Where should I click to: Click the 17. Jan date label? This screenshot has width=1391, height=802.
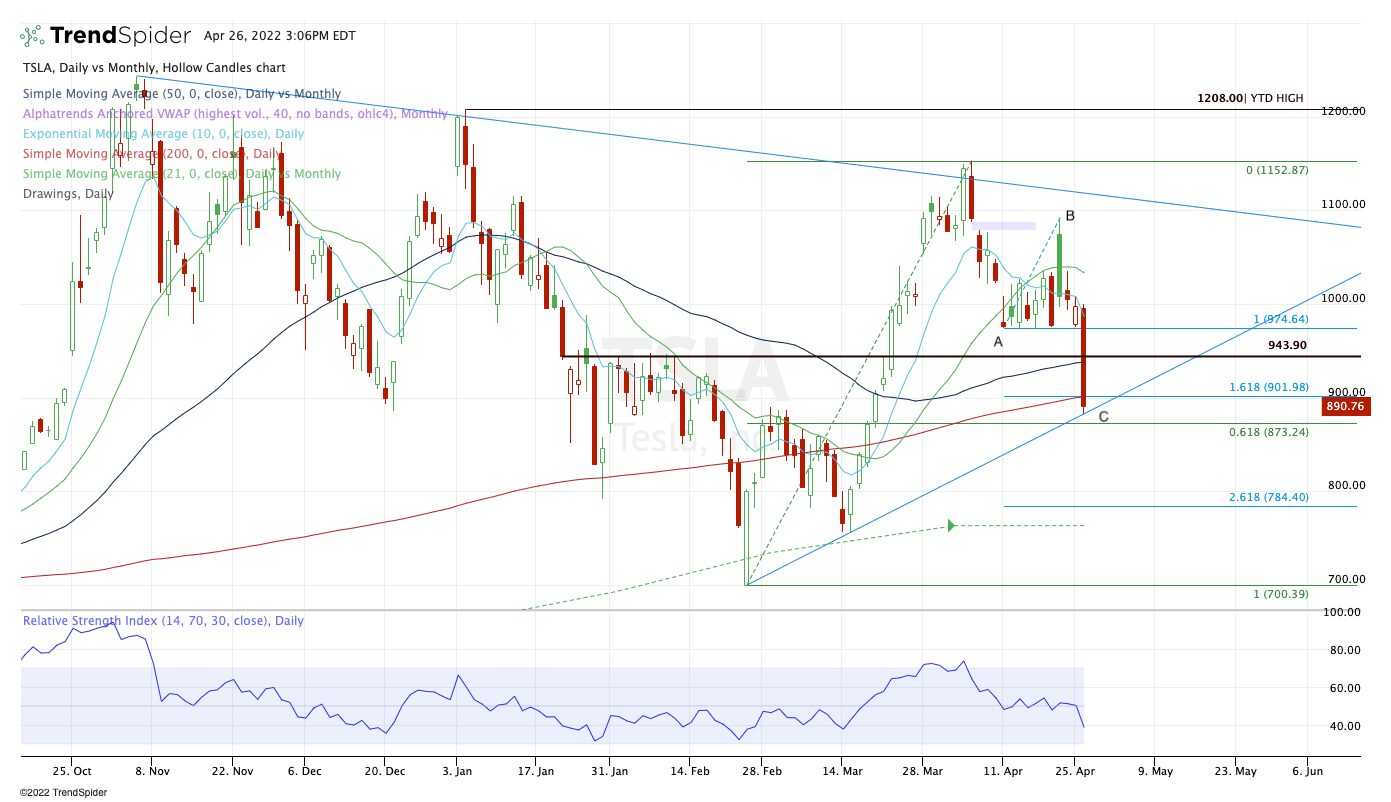click(537, 772)
